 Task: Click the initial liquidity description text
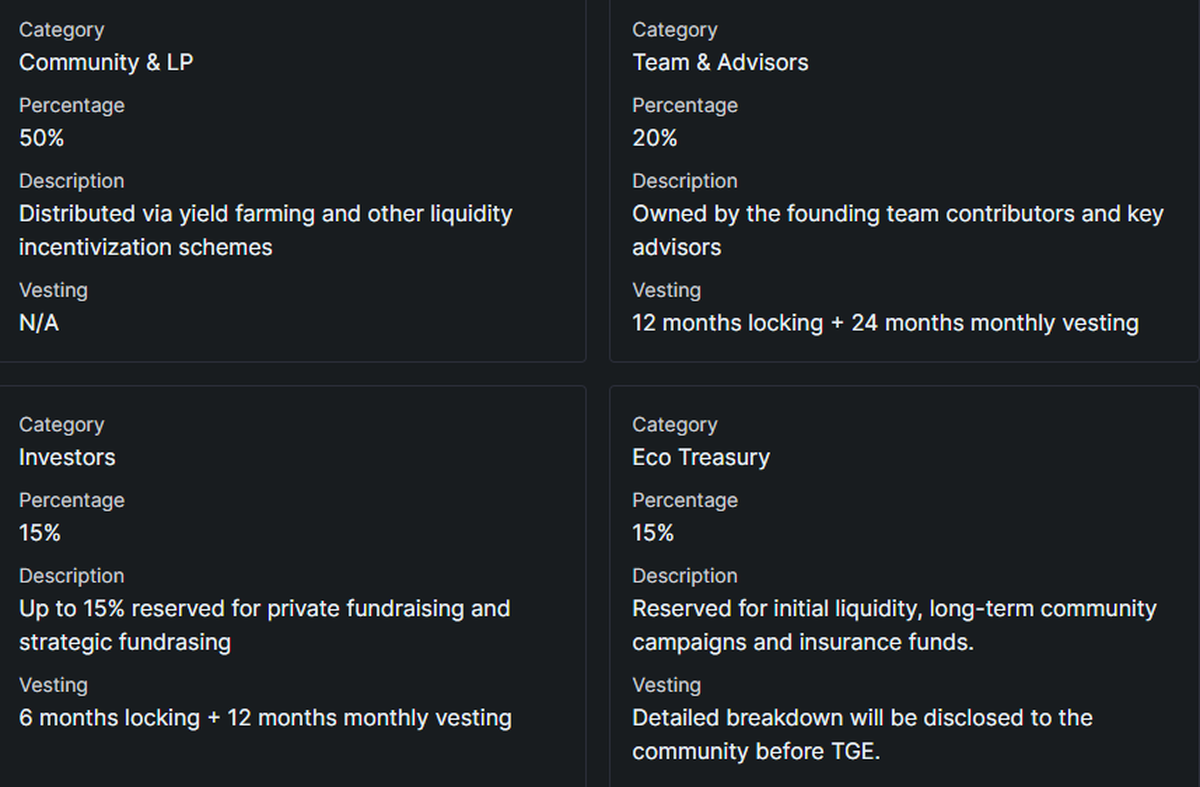(x=894, y=625)
